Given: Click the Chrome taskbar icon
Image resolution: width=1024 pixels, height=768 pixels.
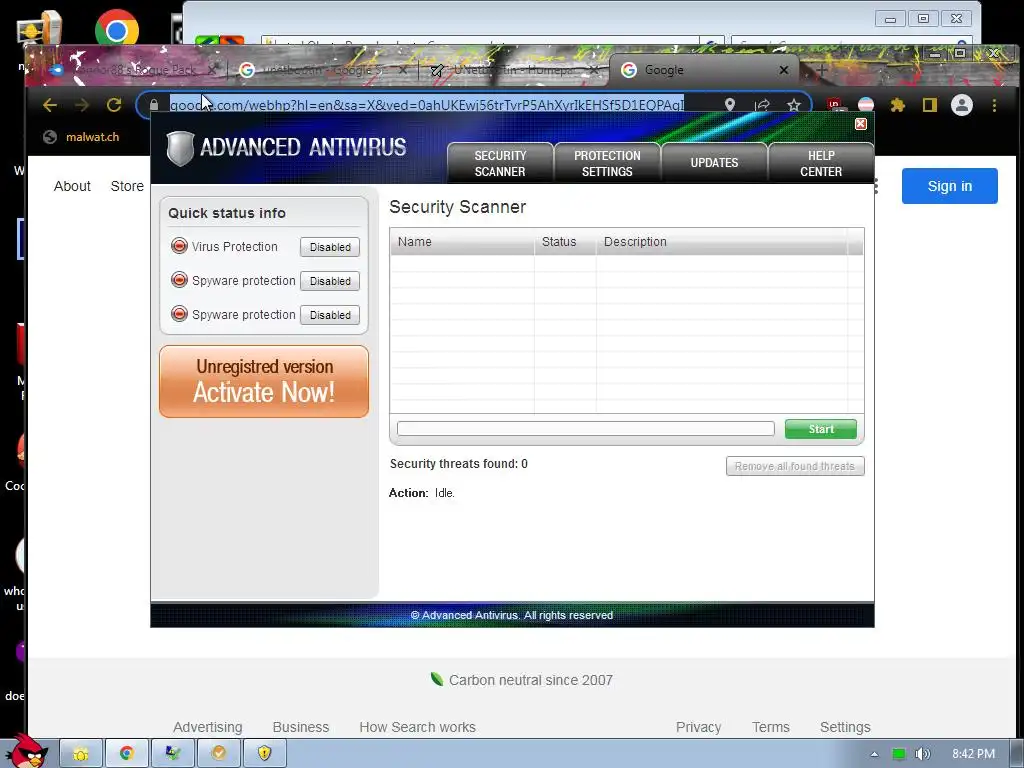Looking at the screenshot, I should pyautogui.click(x=127, y=754).
